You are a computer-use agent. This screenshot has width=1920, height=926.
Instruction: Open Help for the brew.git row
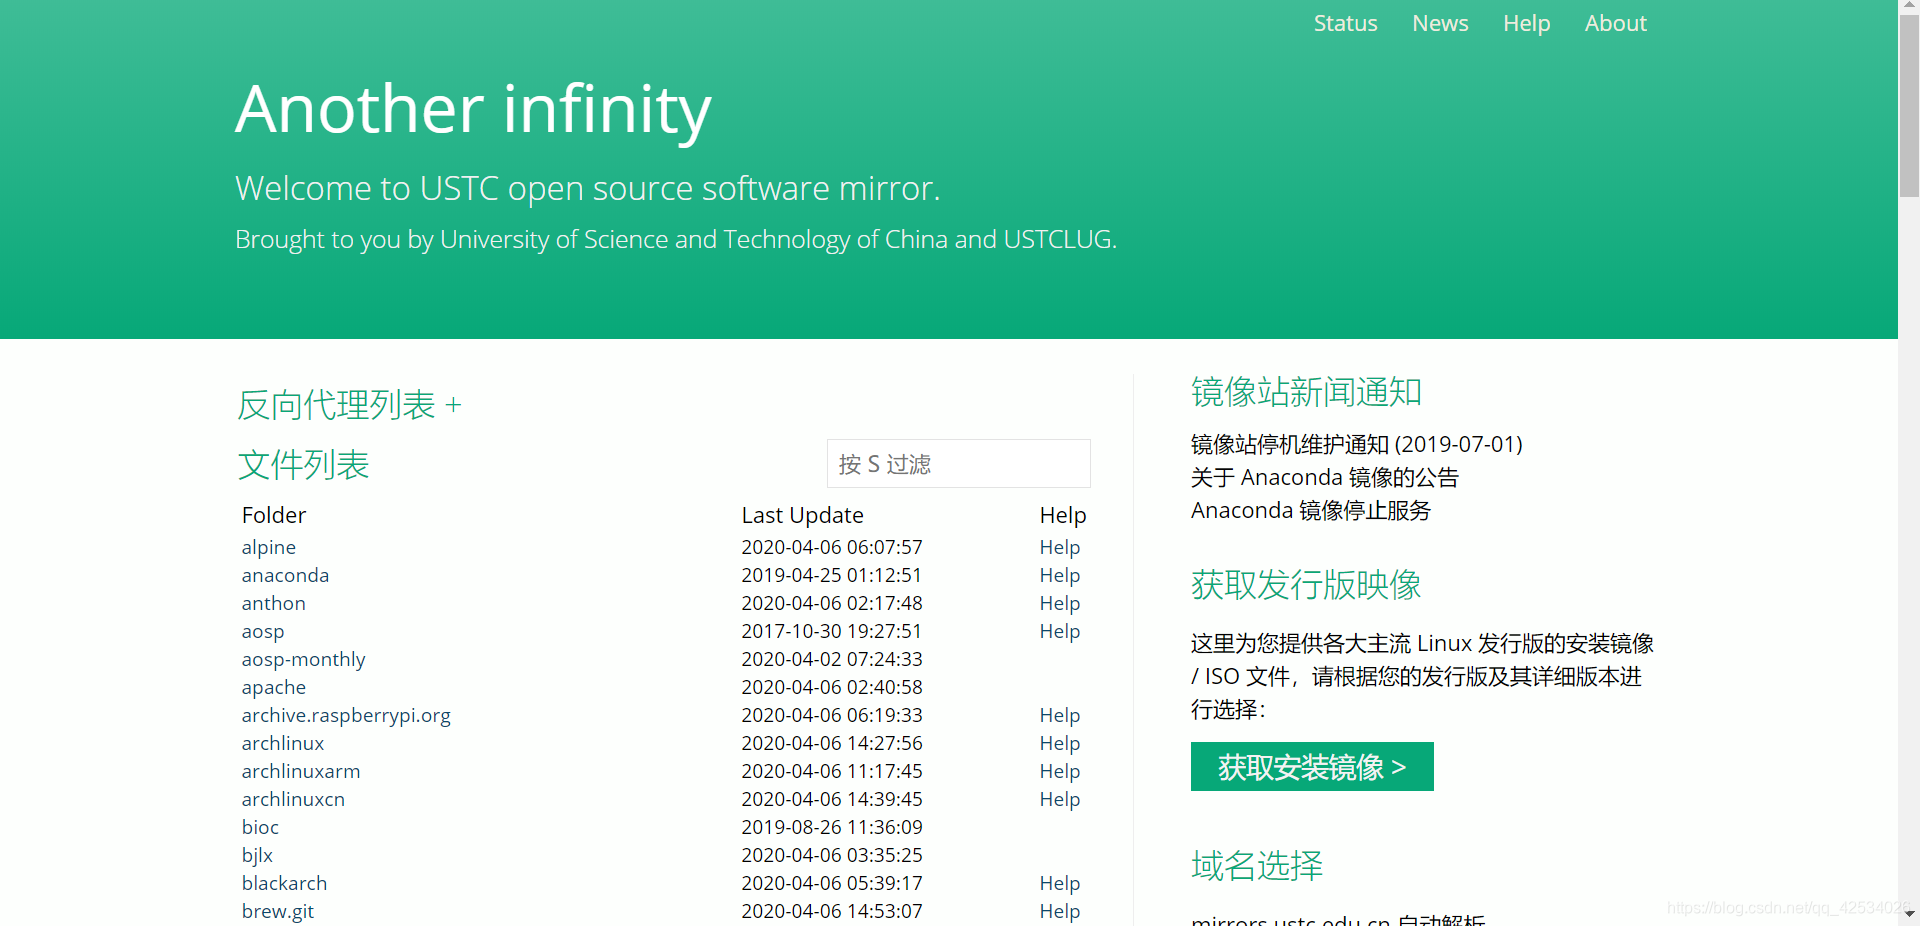coord(1059,911)
